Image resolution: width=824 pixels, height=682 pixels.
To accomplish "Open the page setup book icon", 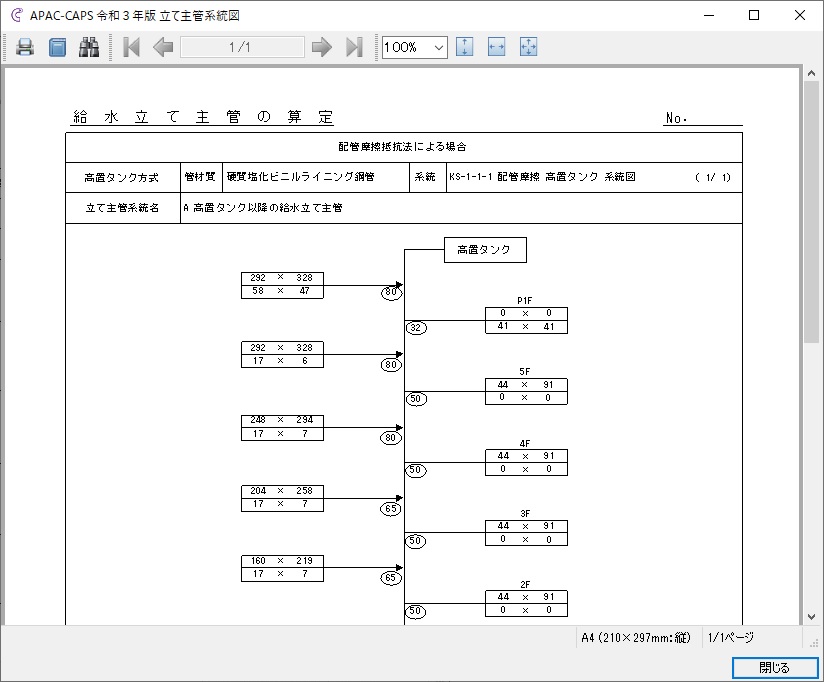I will (x=57, y=47).
